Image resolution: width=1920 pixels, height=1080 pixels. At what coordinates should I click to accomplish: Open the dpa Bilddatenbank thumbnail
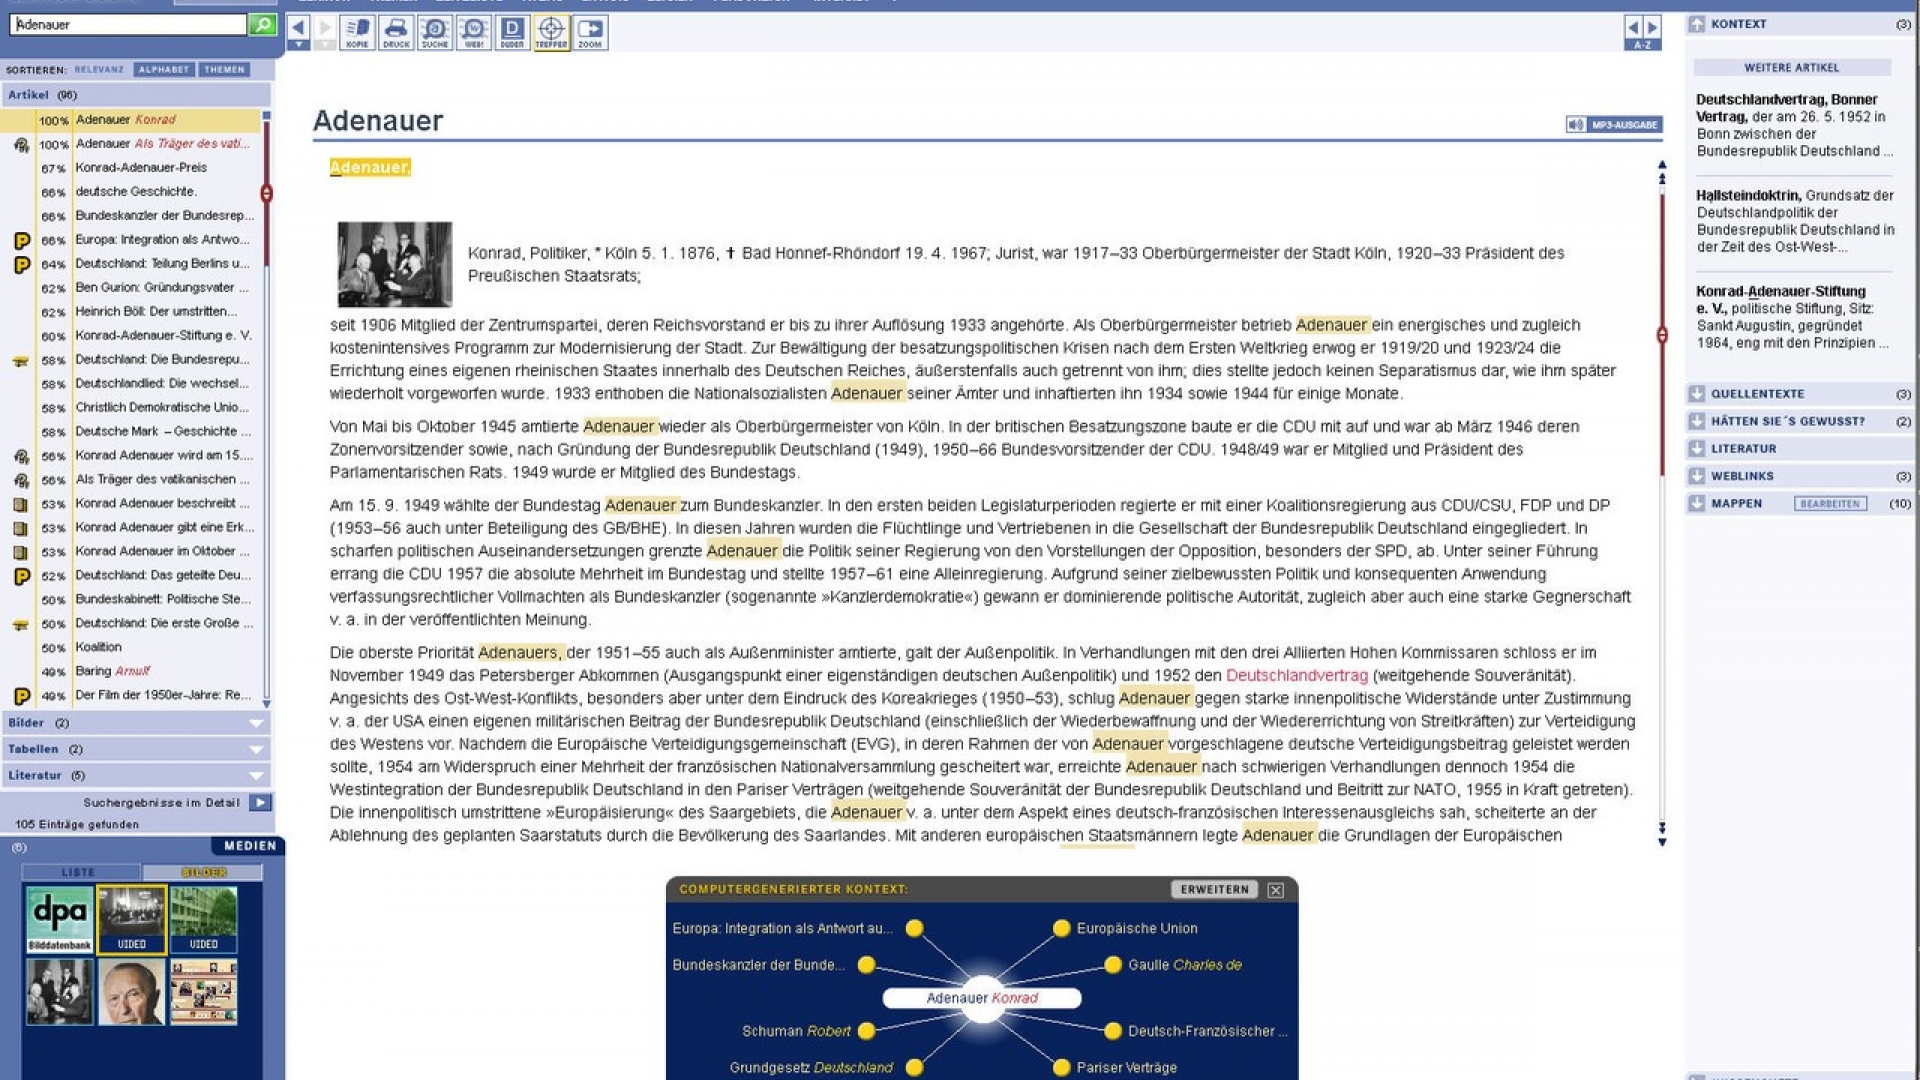coord(59,919)
